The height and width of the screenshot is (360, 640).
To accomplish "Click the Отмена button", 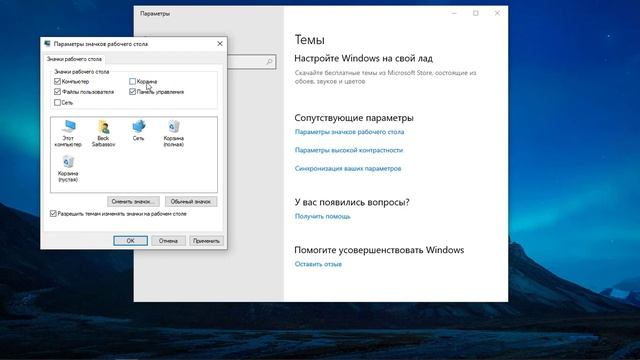I will [168, 241].
